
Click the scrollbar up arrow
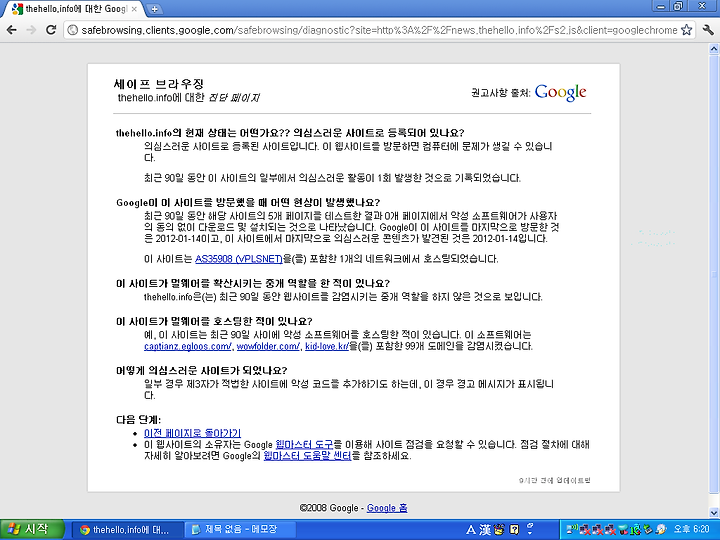pos(714,49)
